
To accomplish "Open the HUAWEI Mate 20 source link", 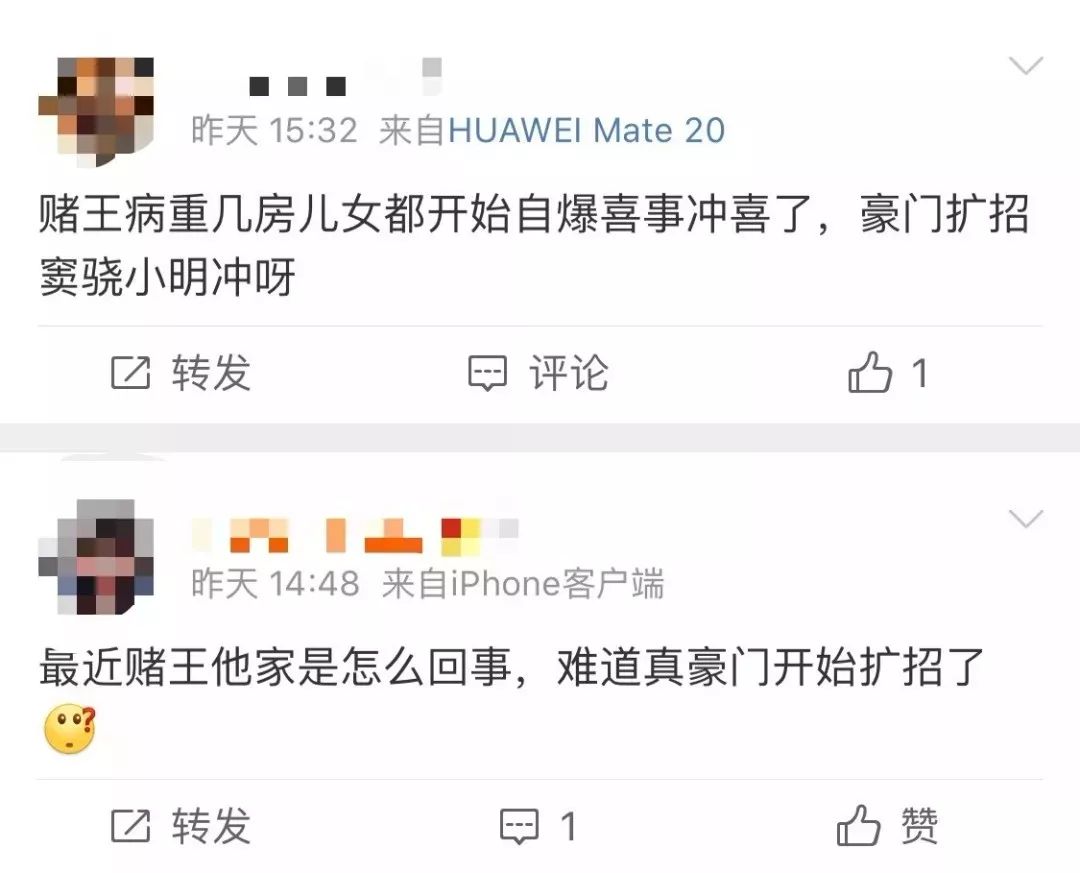I will tap(586, 130).
